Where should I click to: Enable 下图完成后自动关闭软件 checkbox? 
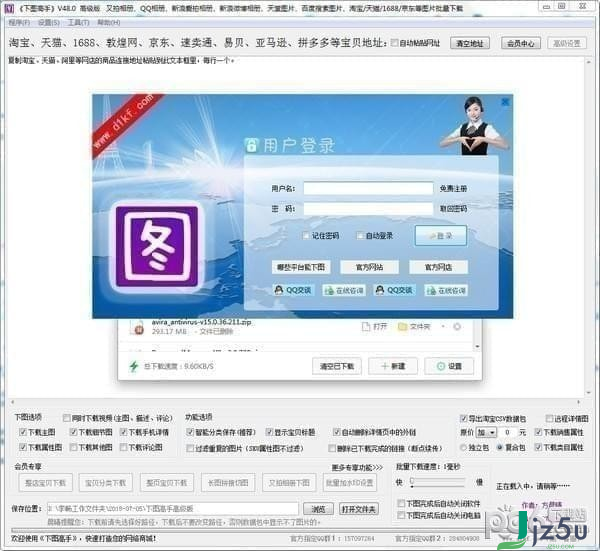401,503
